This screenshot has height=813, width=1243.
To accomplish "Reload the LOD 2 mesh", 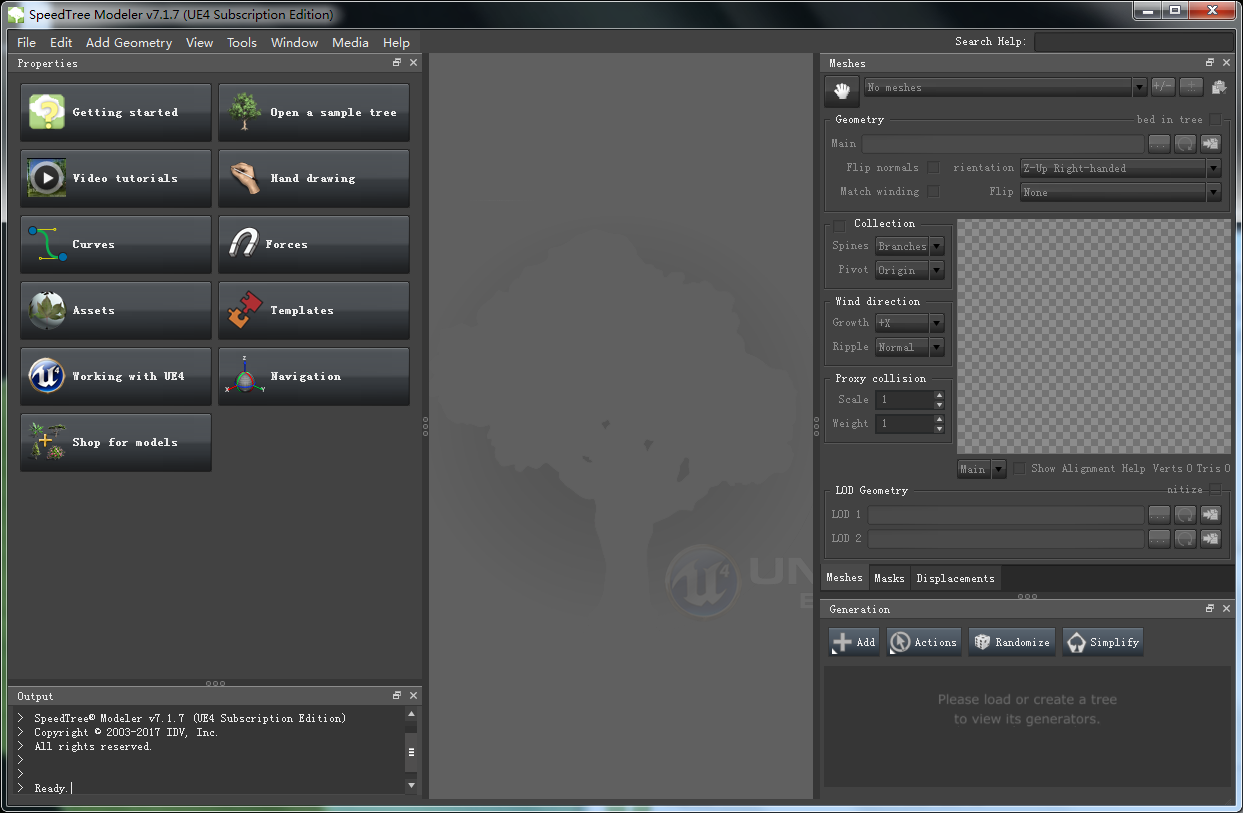I will coord(1185,539).
